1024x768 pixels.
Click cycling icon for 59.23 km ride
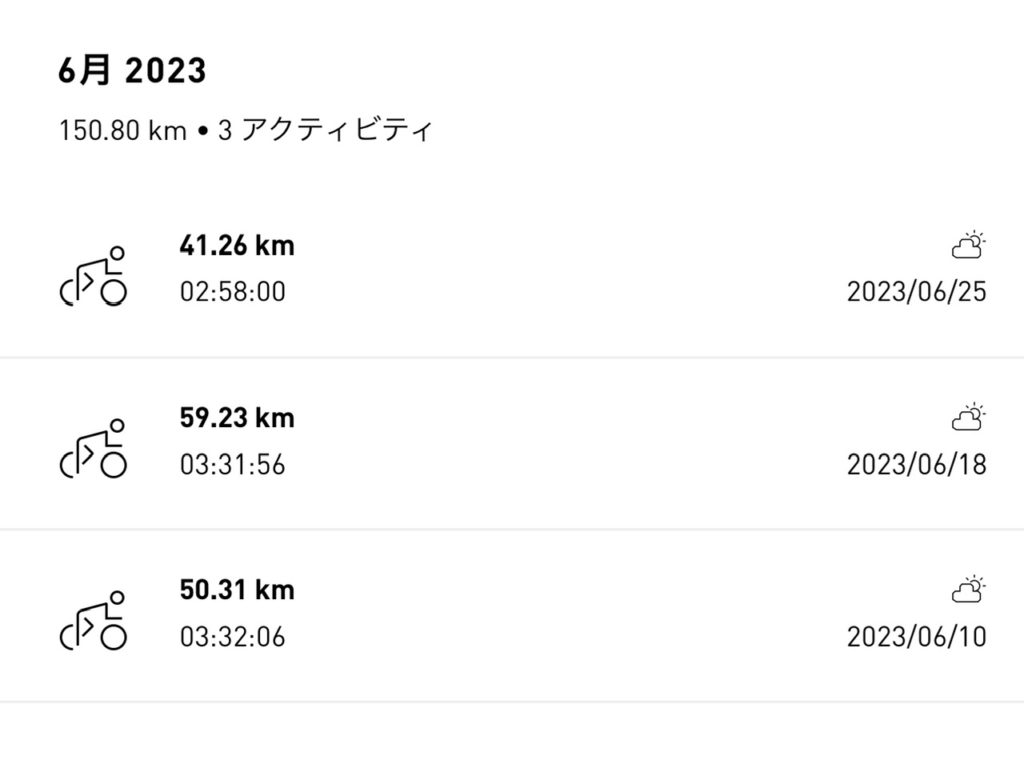[95, 450]
